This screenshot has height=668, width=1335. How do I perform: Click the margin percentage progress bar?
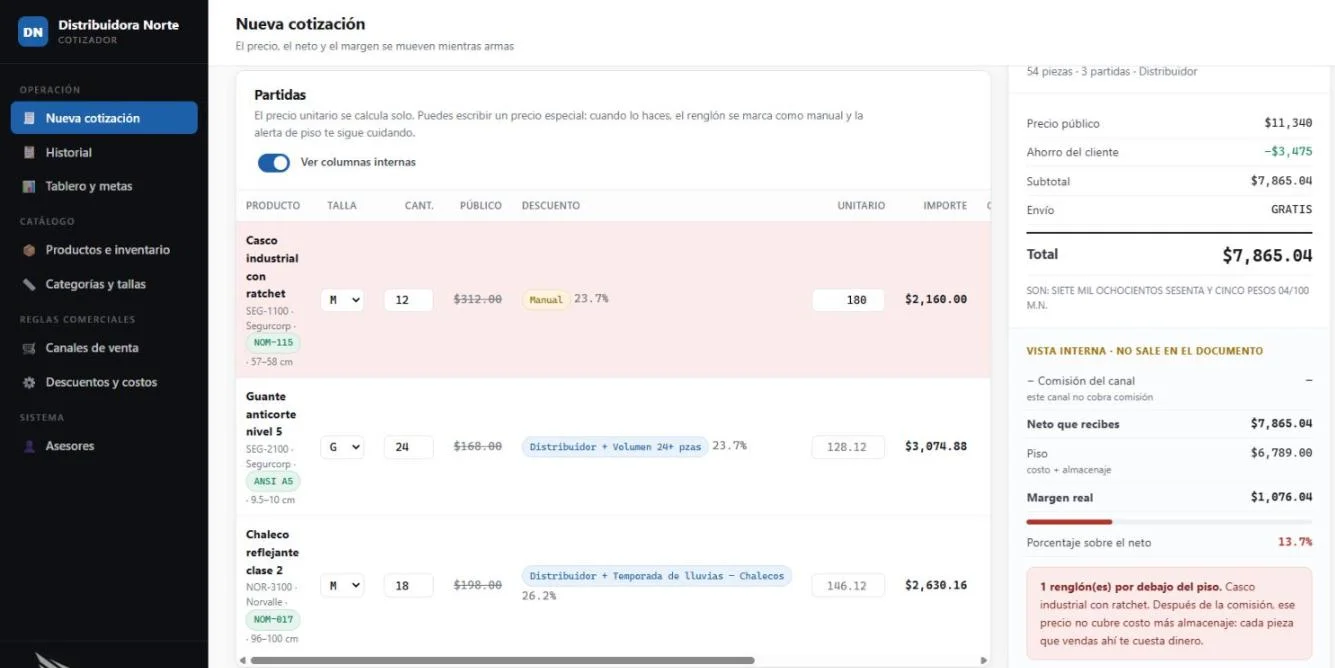click(1169, 522)
